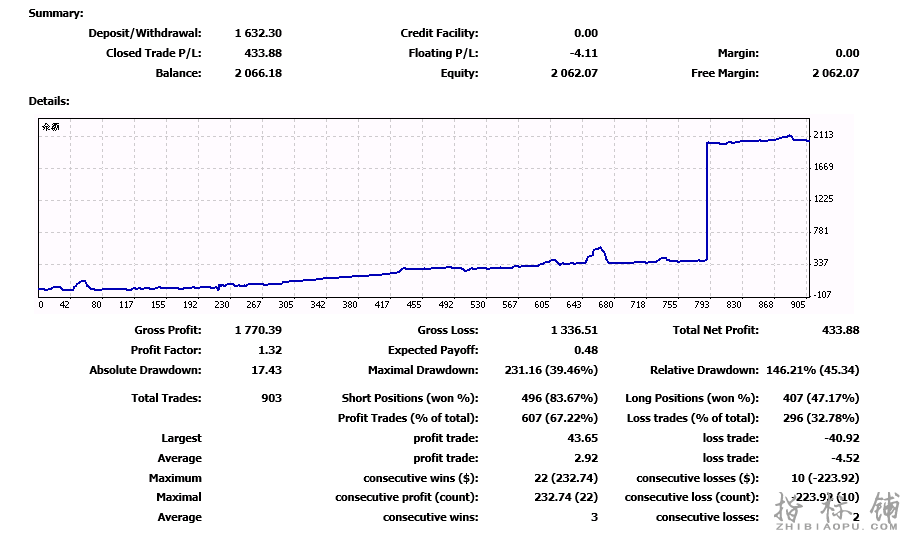Screen dimensions: 908x536
Task: Click total trades value 903
Action: 272,398
